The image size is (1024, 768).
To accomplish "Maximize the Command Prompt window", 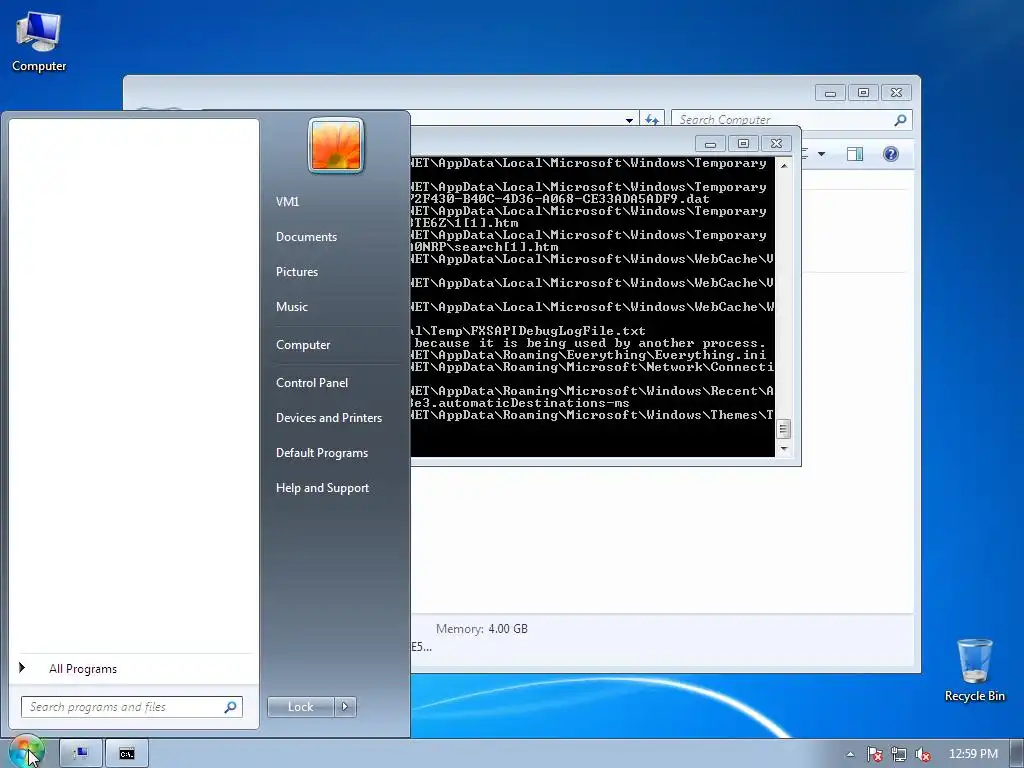I will (743, 144).
